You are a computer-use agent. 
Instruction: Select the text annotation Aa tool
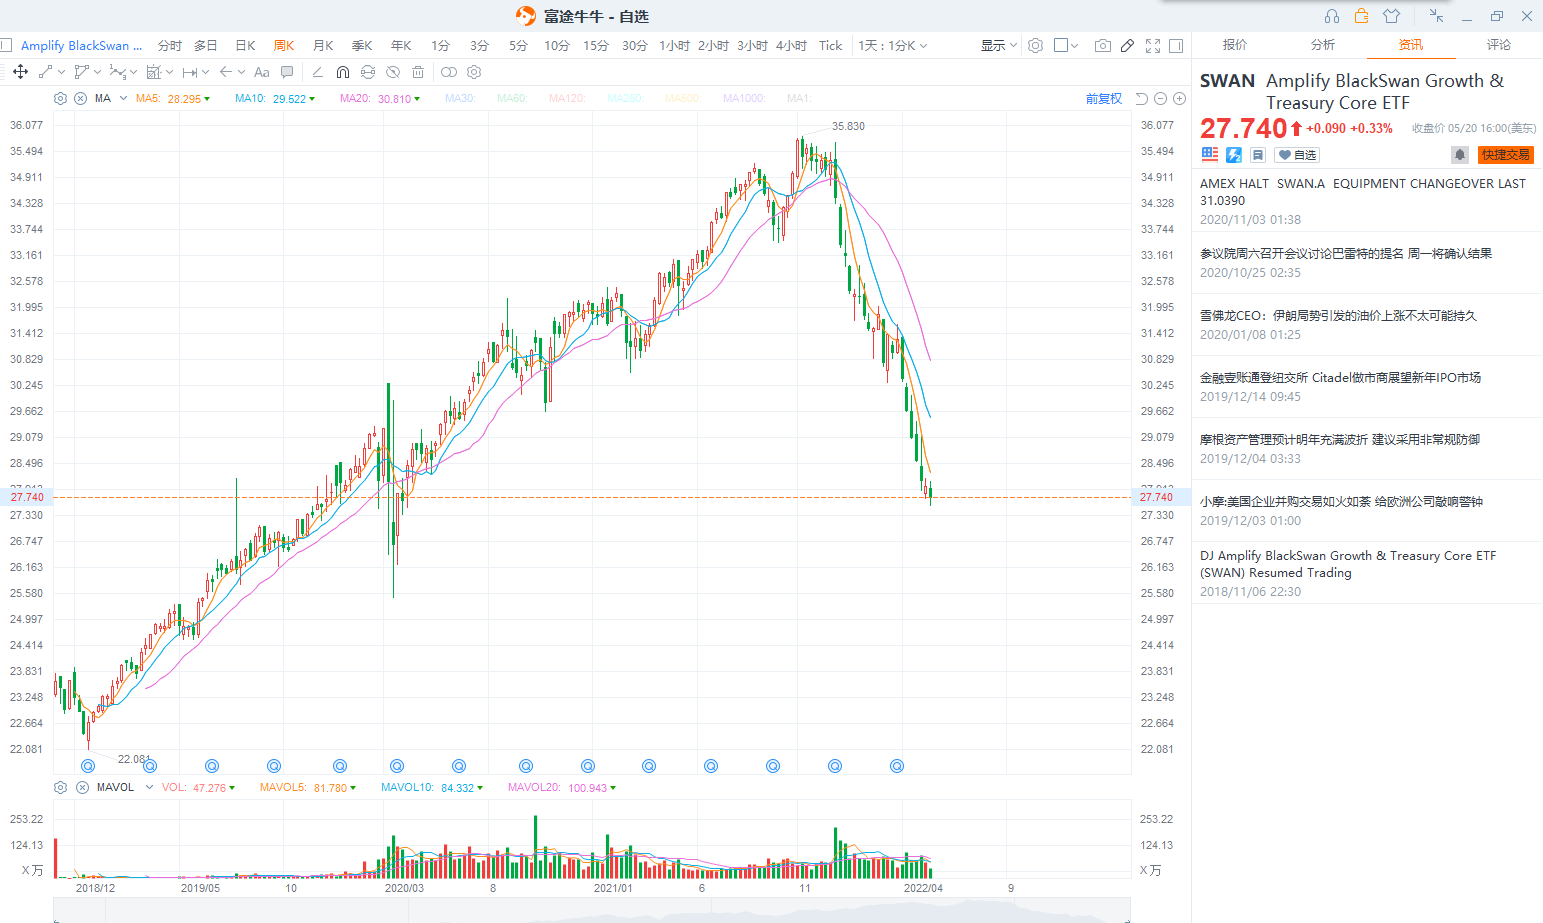coord(262,72)
